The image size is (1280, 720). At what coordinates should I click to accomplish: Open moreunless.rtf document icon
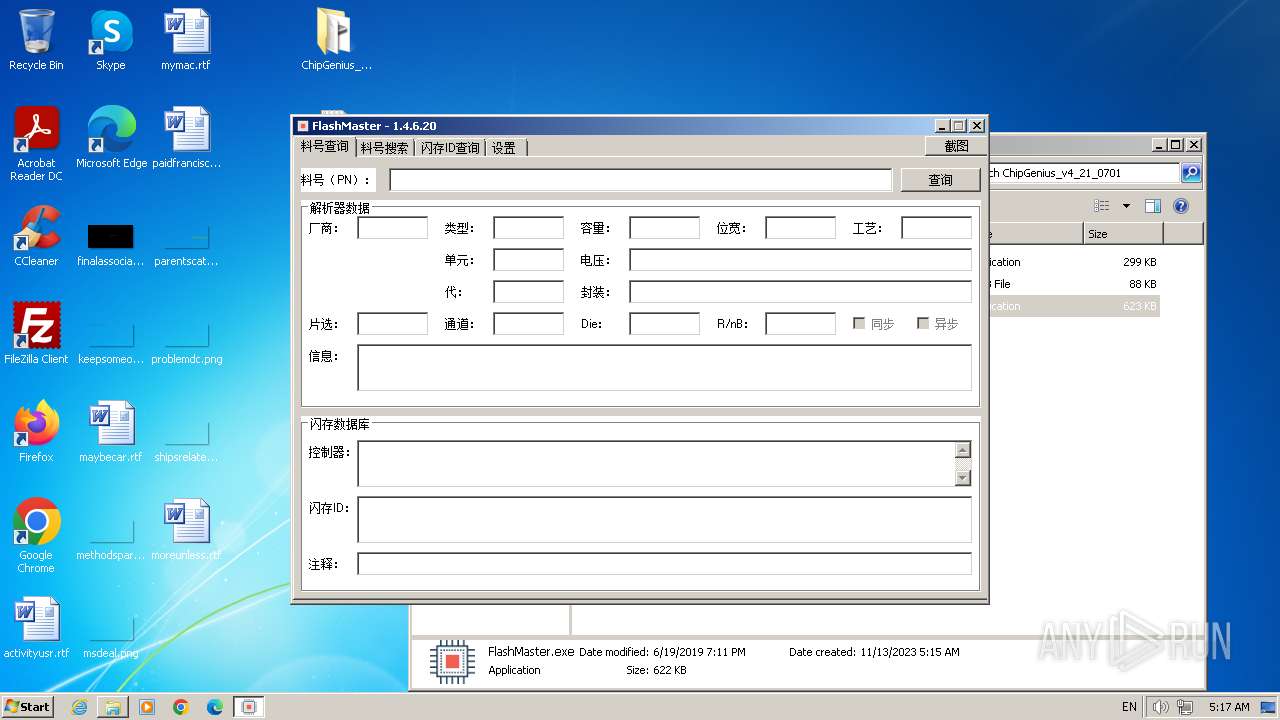pos(186,529)
